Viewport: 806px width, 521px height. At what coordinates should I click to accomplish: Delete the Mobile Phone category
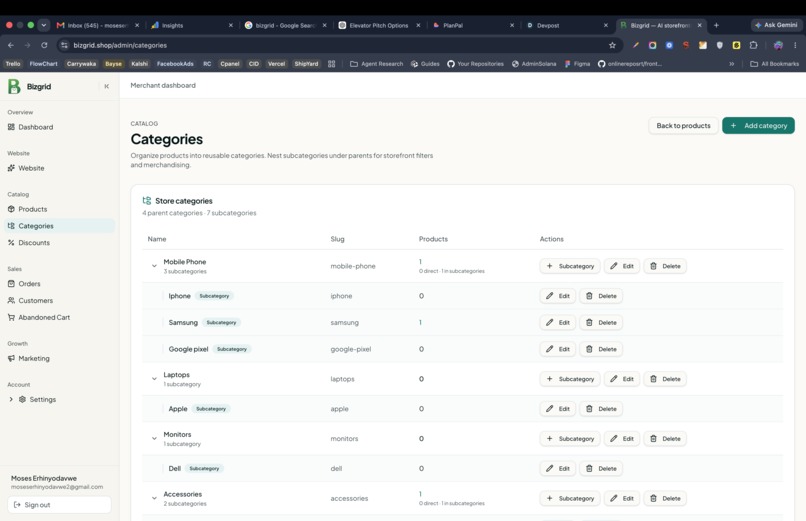click(665, 266)
